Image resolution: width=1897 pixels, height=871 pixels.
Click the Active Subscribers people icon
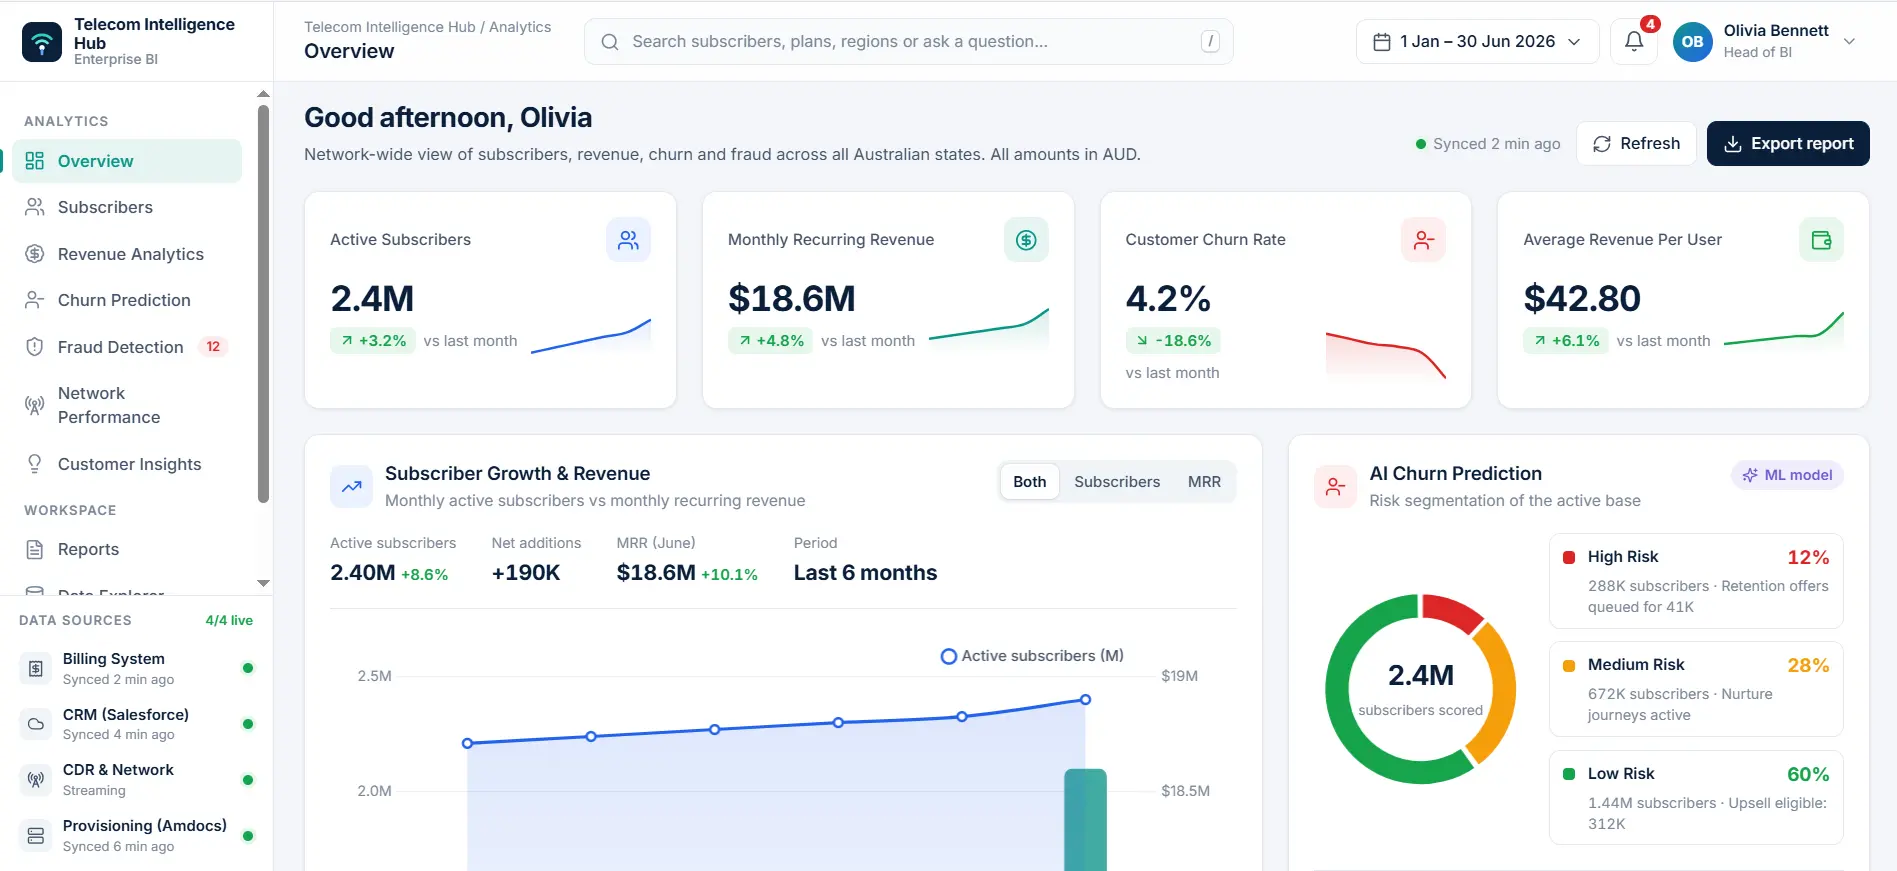coord(628,240)
